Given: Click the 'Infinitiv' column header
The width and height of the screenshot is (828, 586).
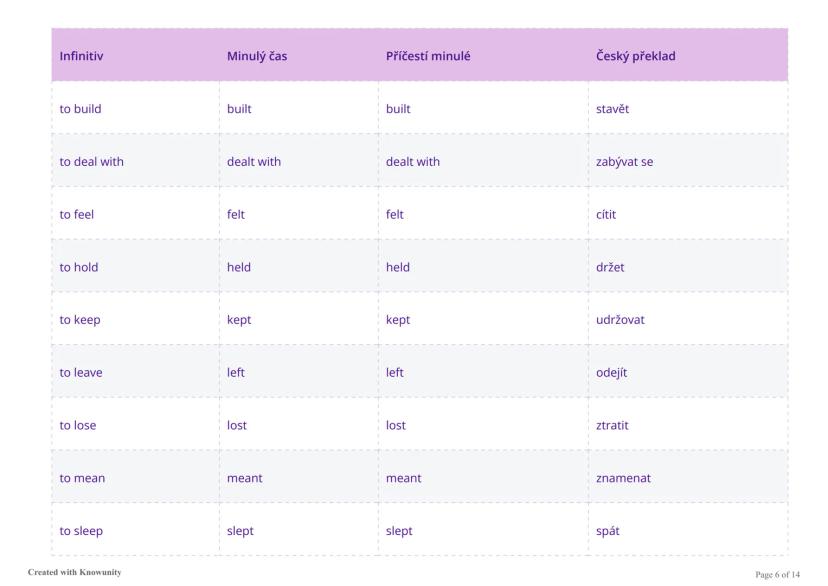Looking at the screenshot, I should coord(82,56).
